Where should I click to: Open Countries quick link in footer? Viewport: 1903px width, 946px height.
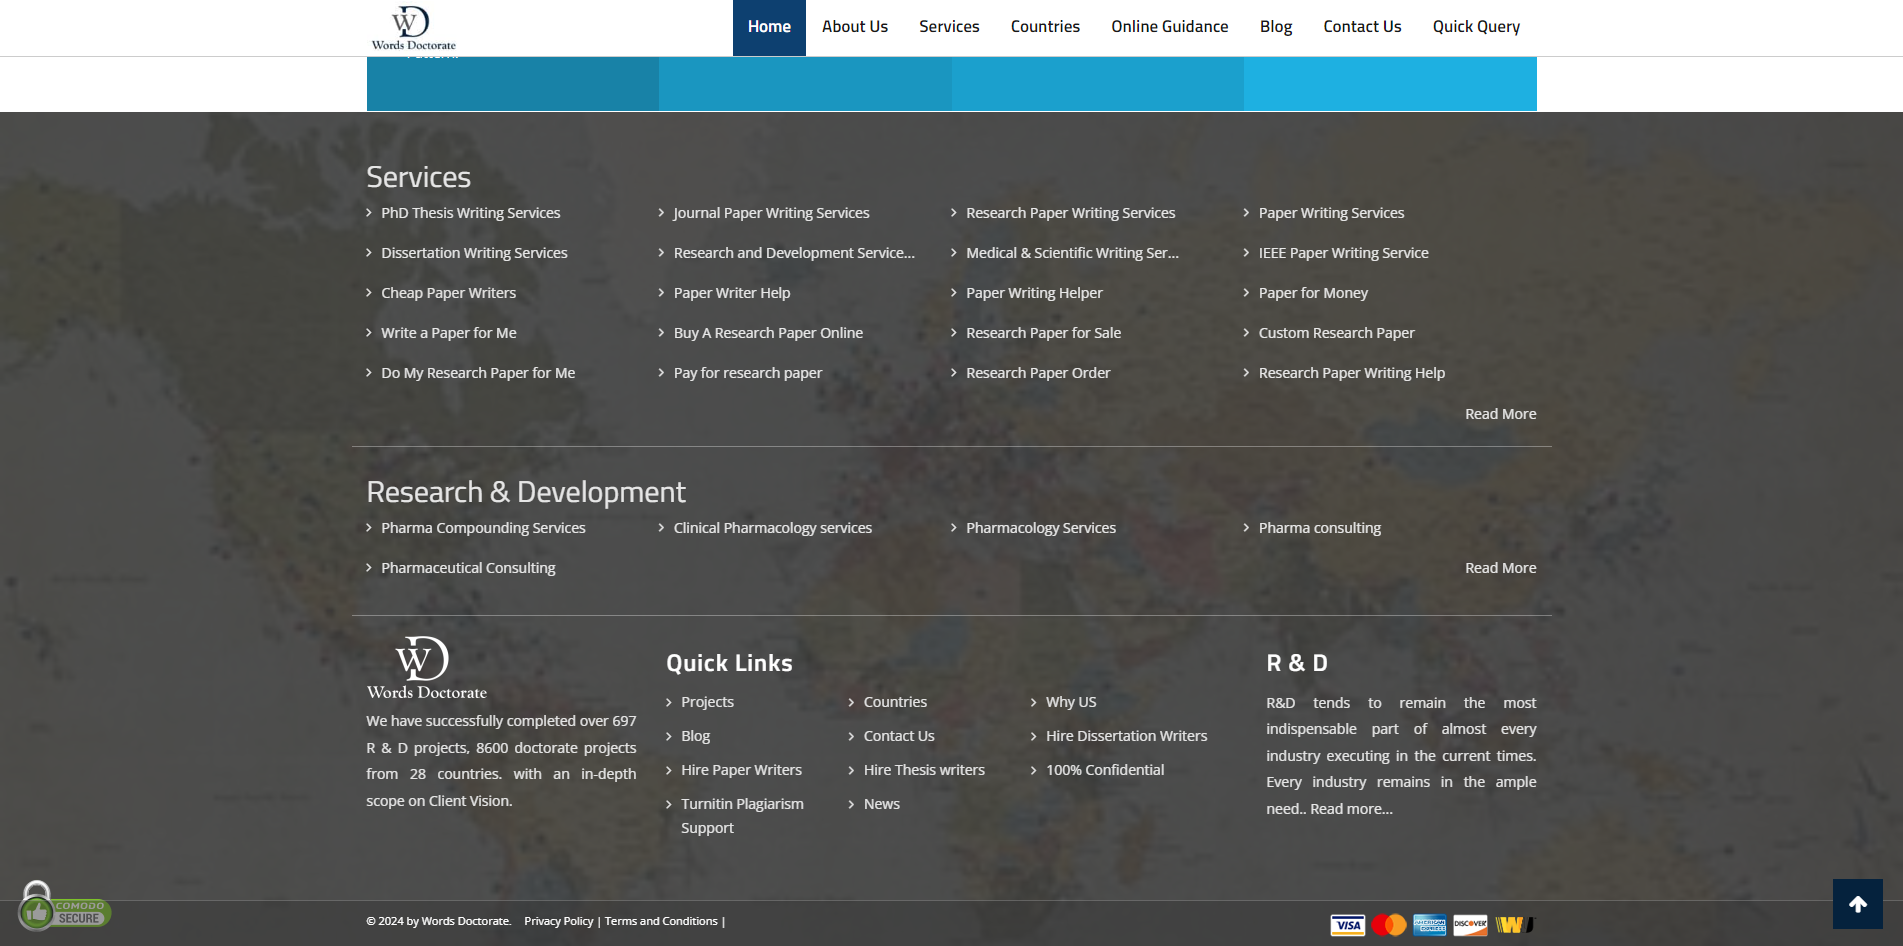(x=895, y=702)
